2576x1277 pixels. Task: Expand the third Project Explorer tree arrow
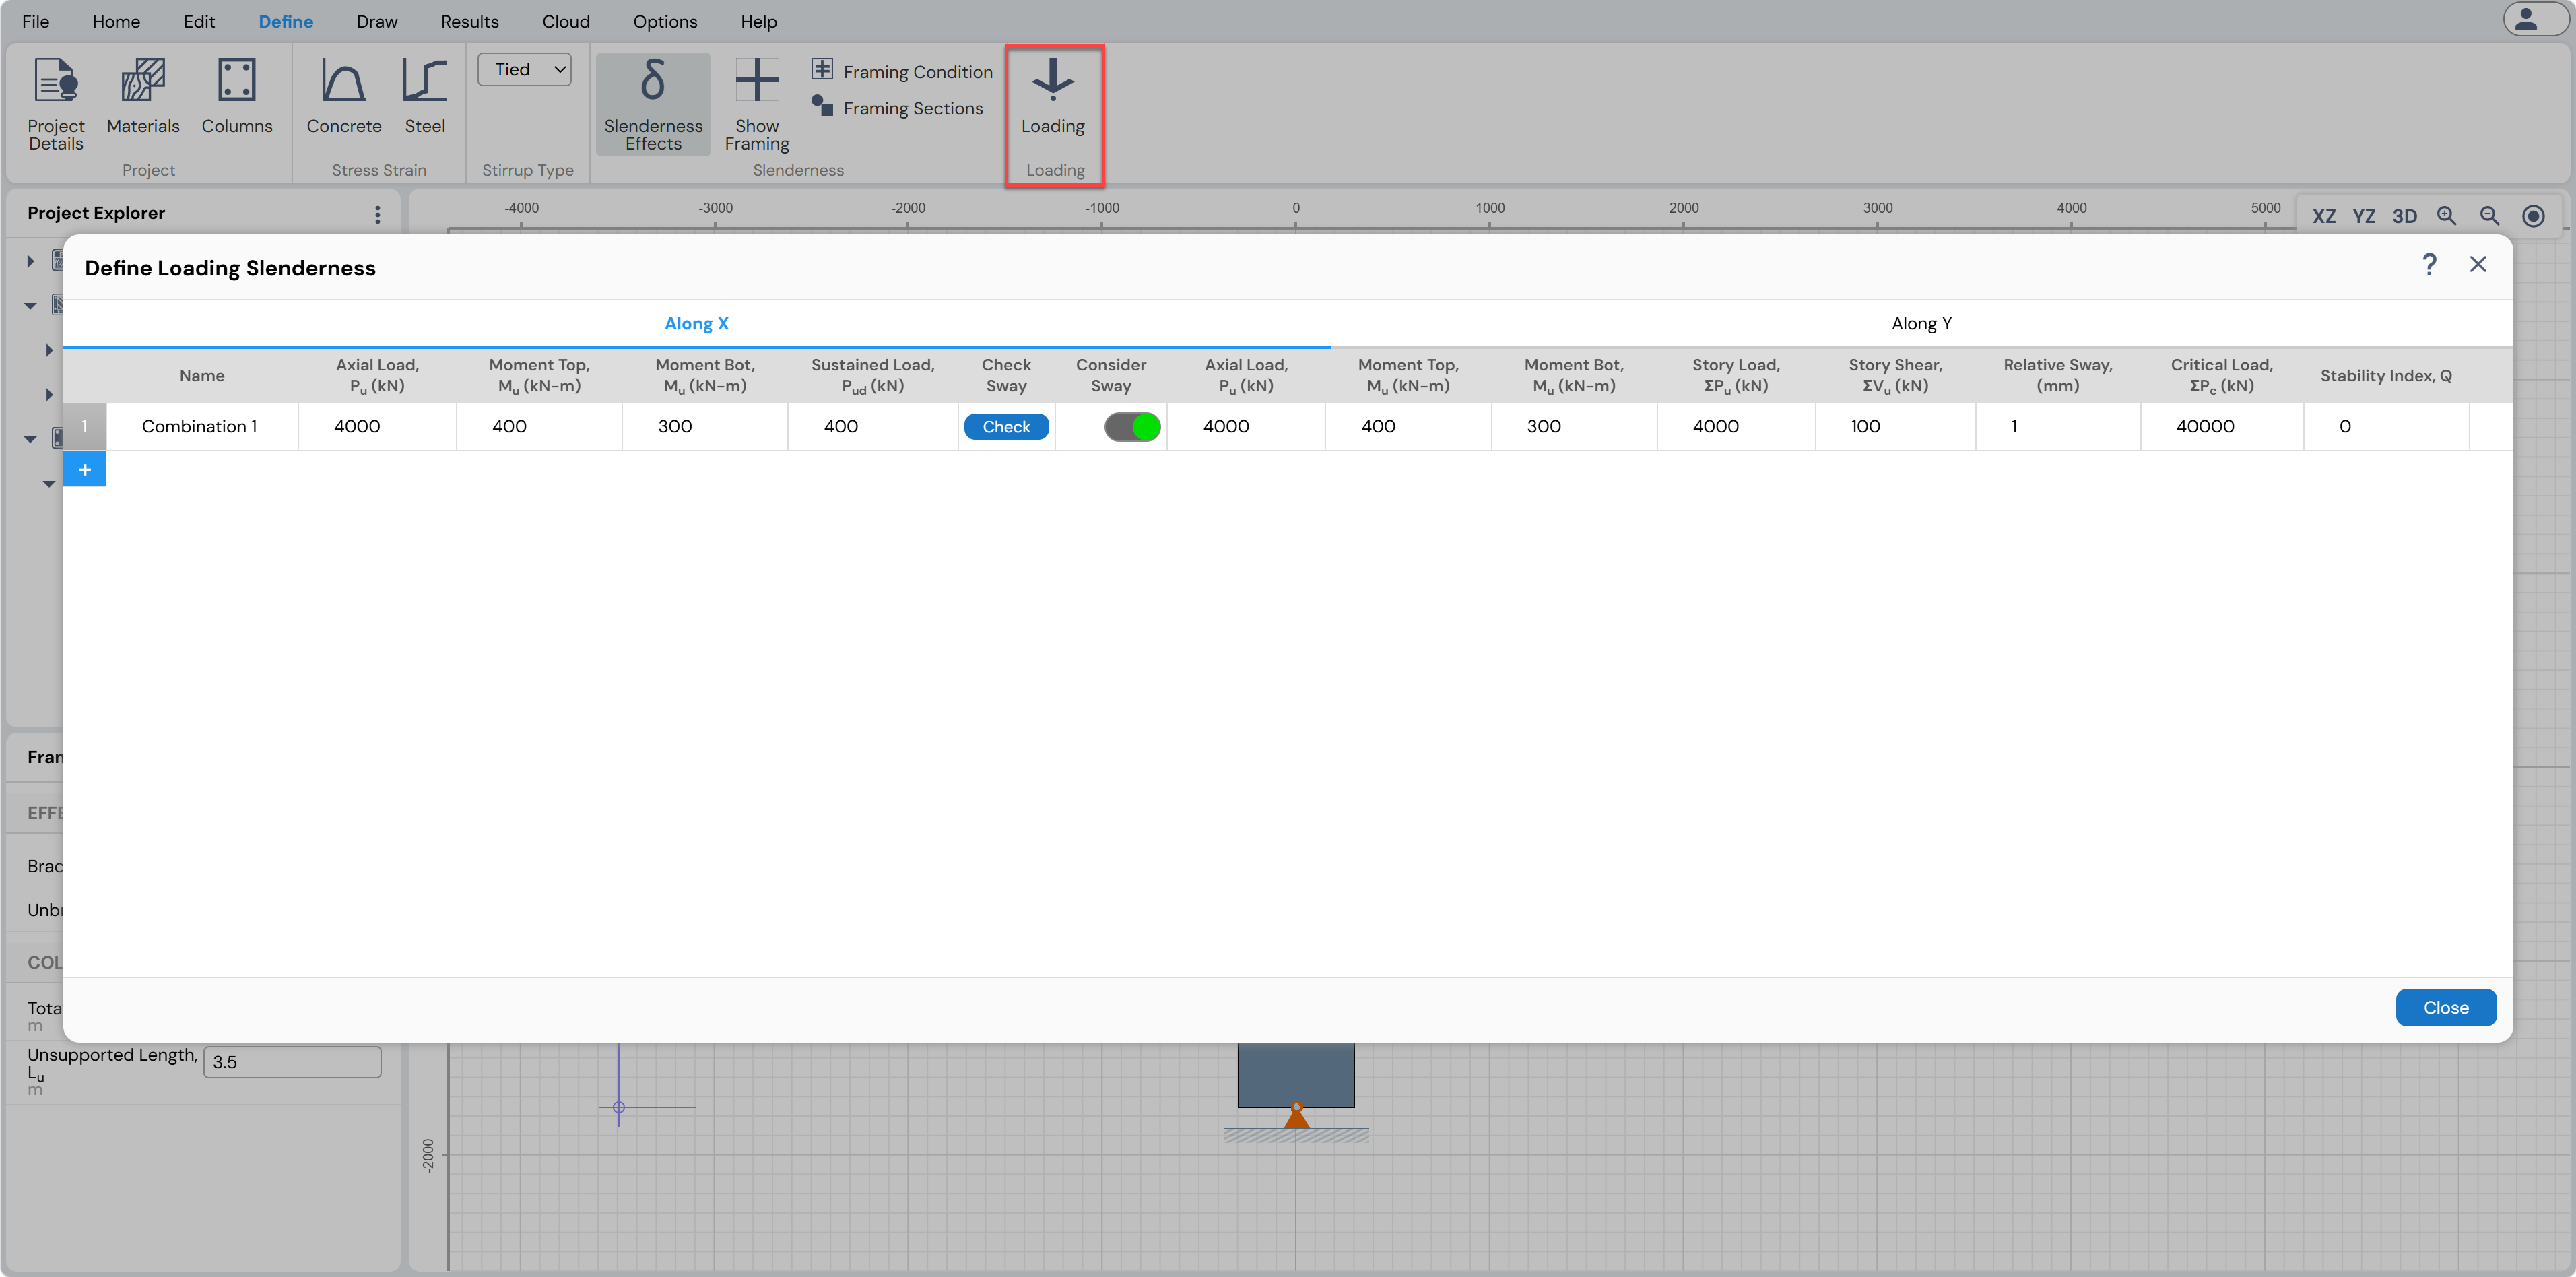48,350
